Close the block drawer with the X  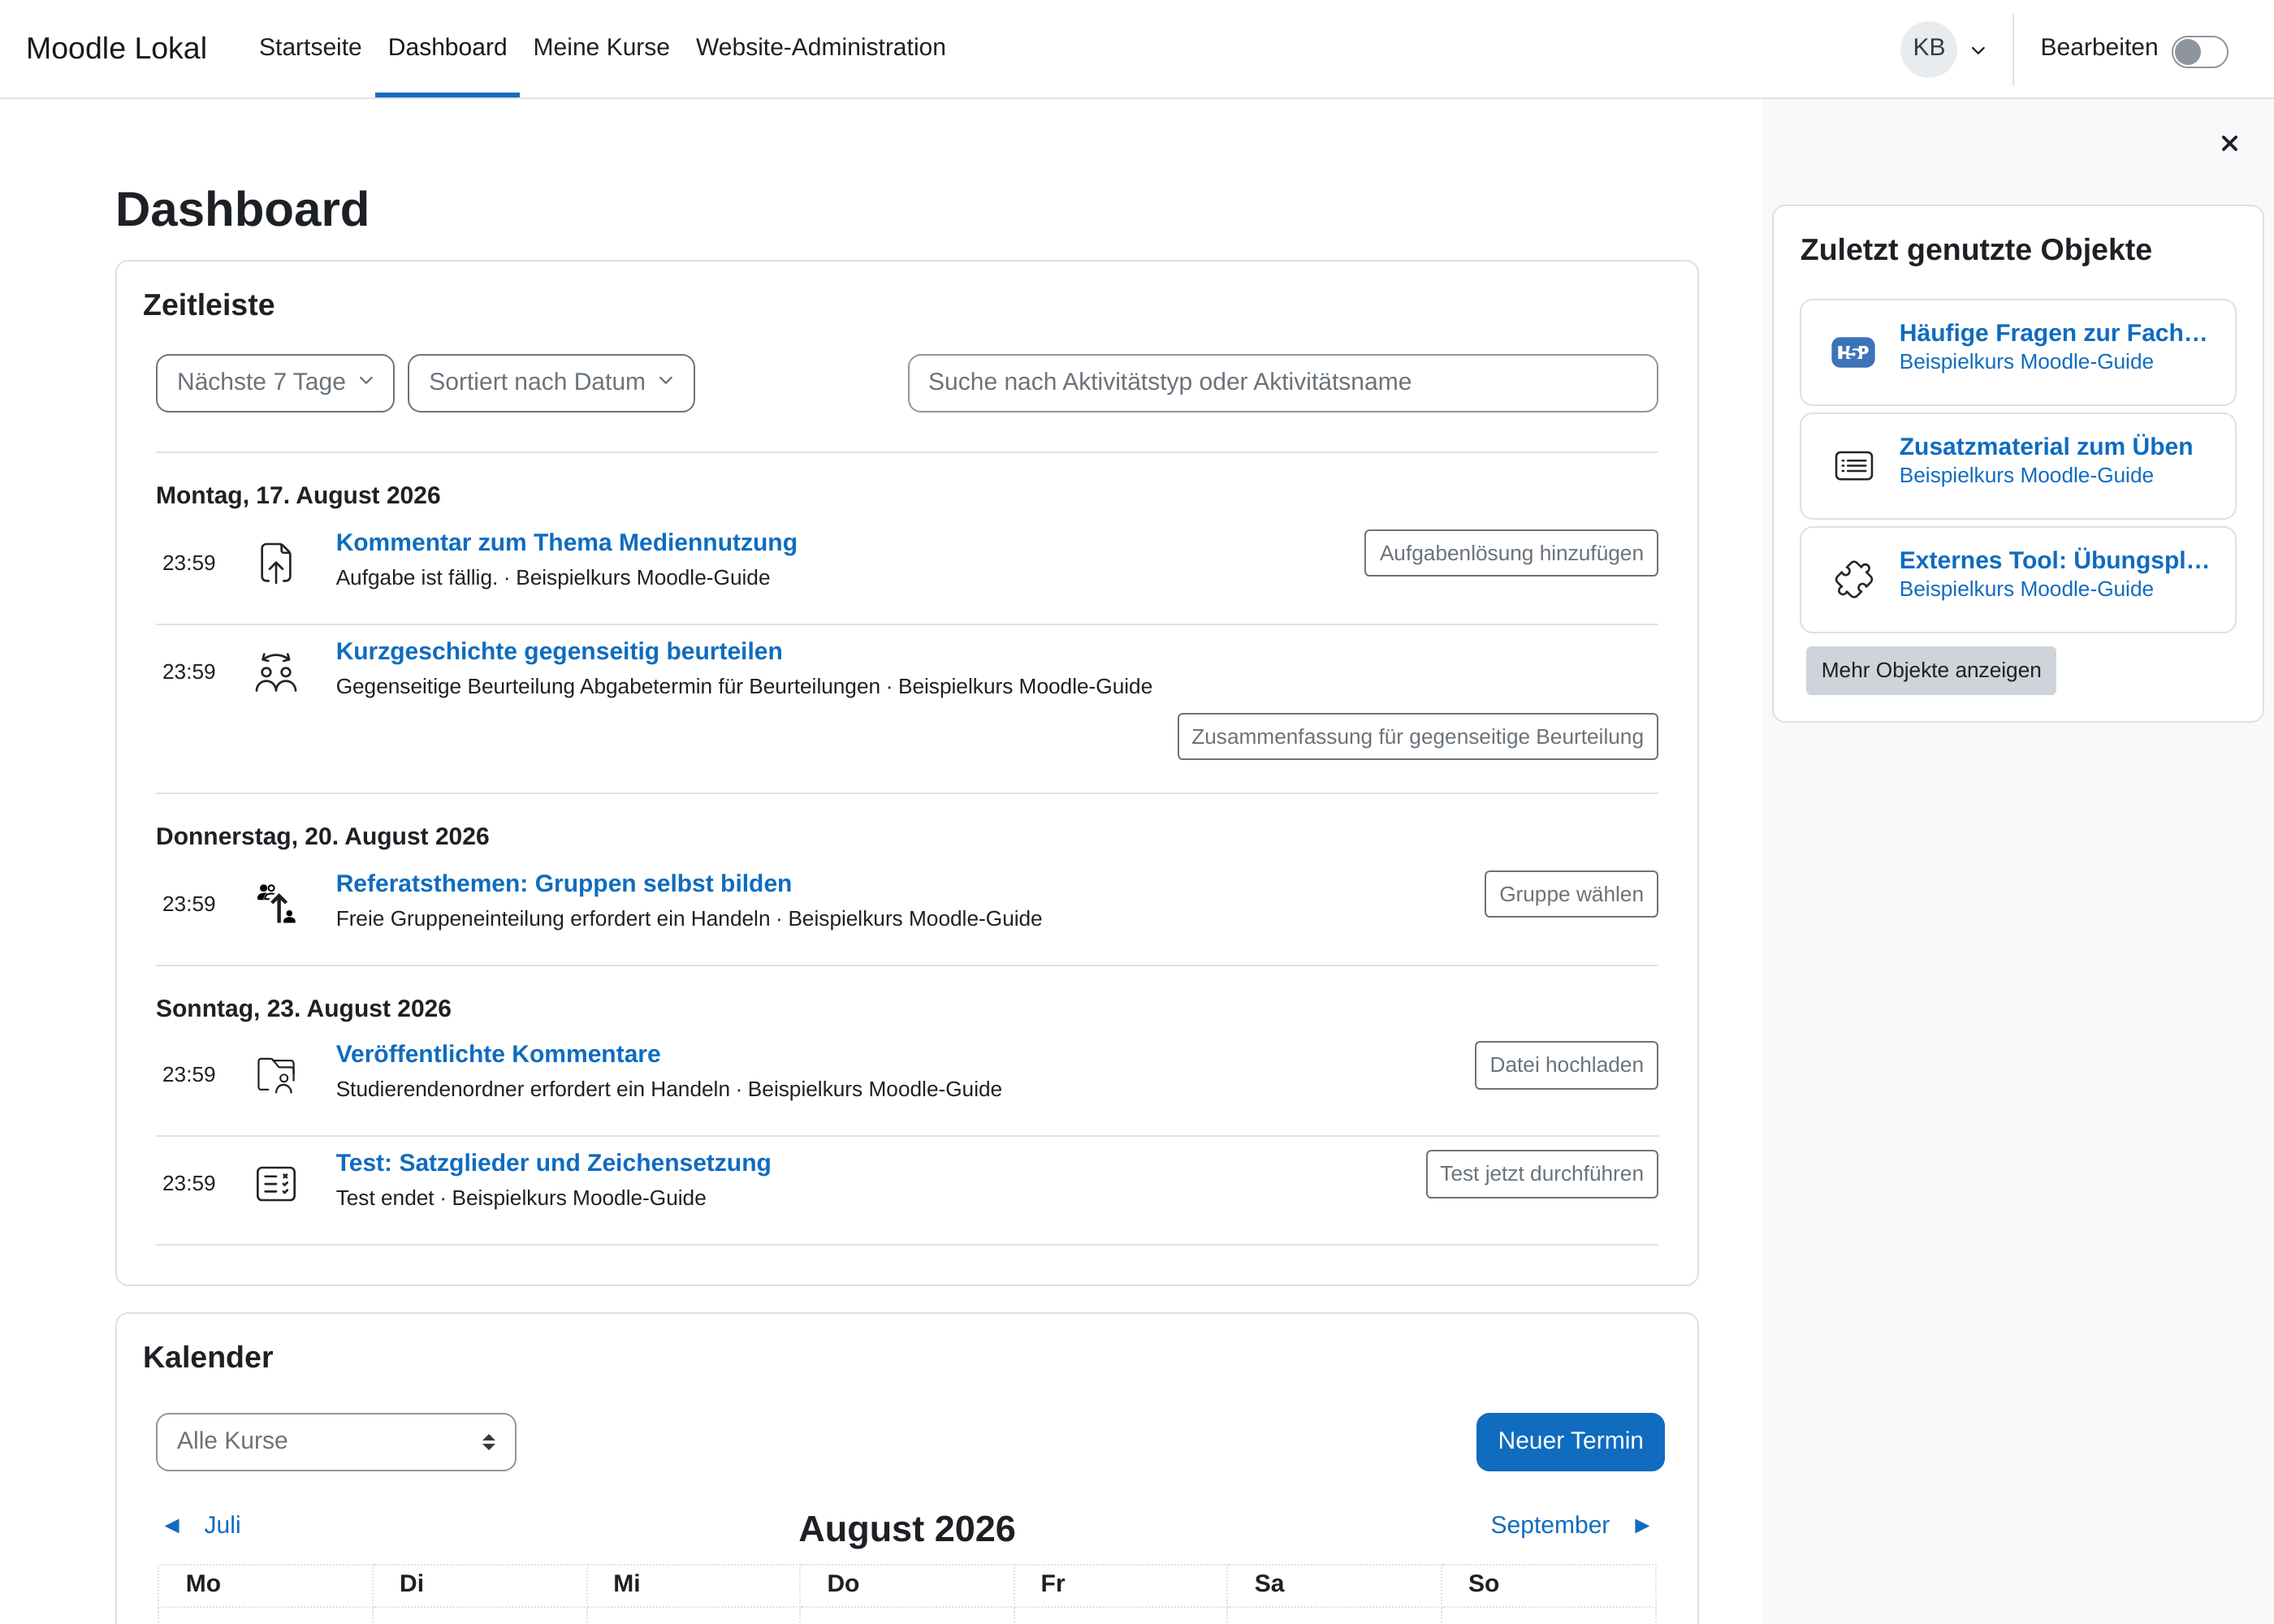point(2229,144)
